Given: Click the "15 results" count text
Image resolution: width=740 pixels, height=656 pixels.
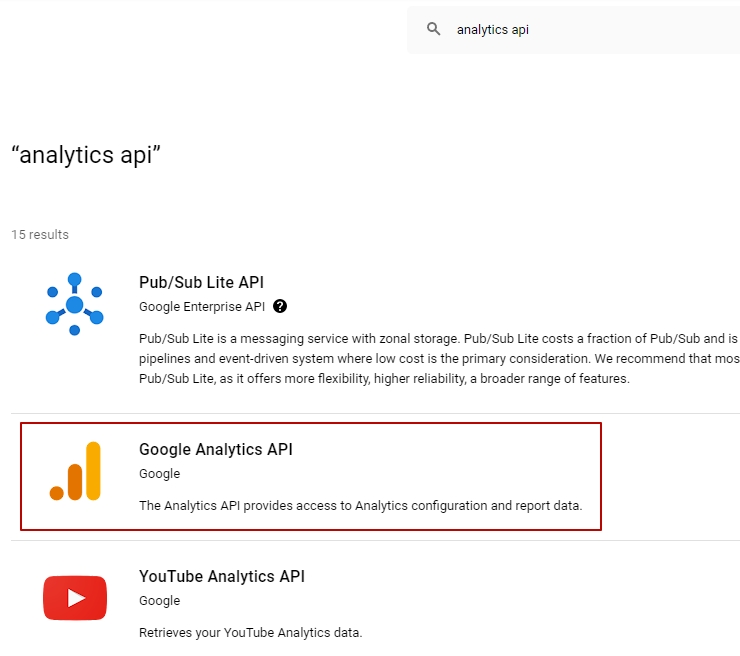Looking at the screenshot, I should (40, 235).
